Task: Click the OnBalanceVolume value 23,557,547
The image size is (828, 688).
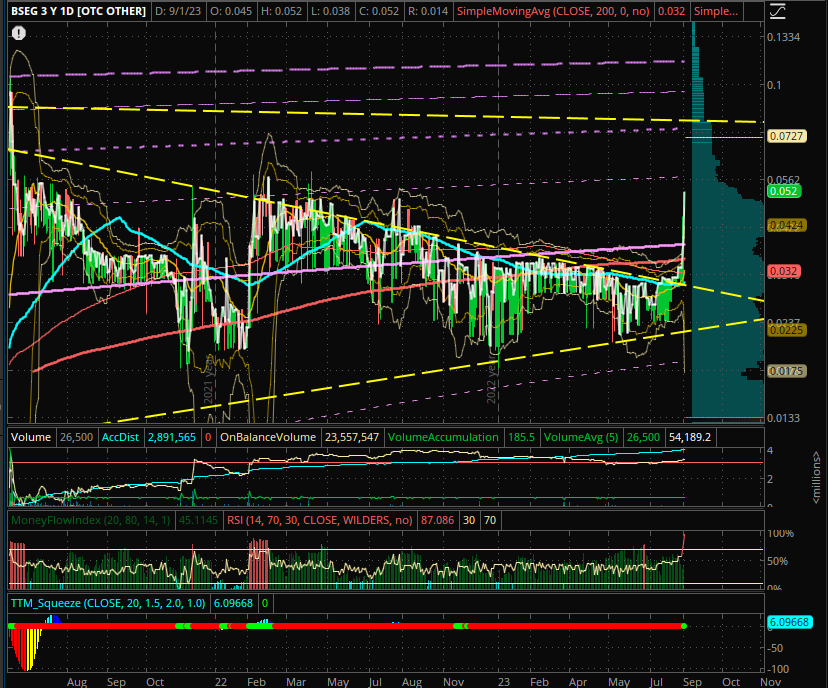Action: coord(352,437)
